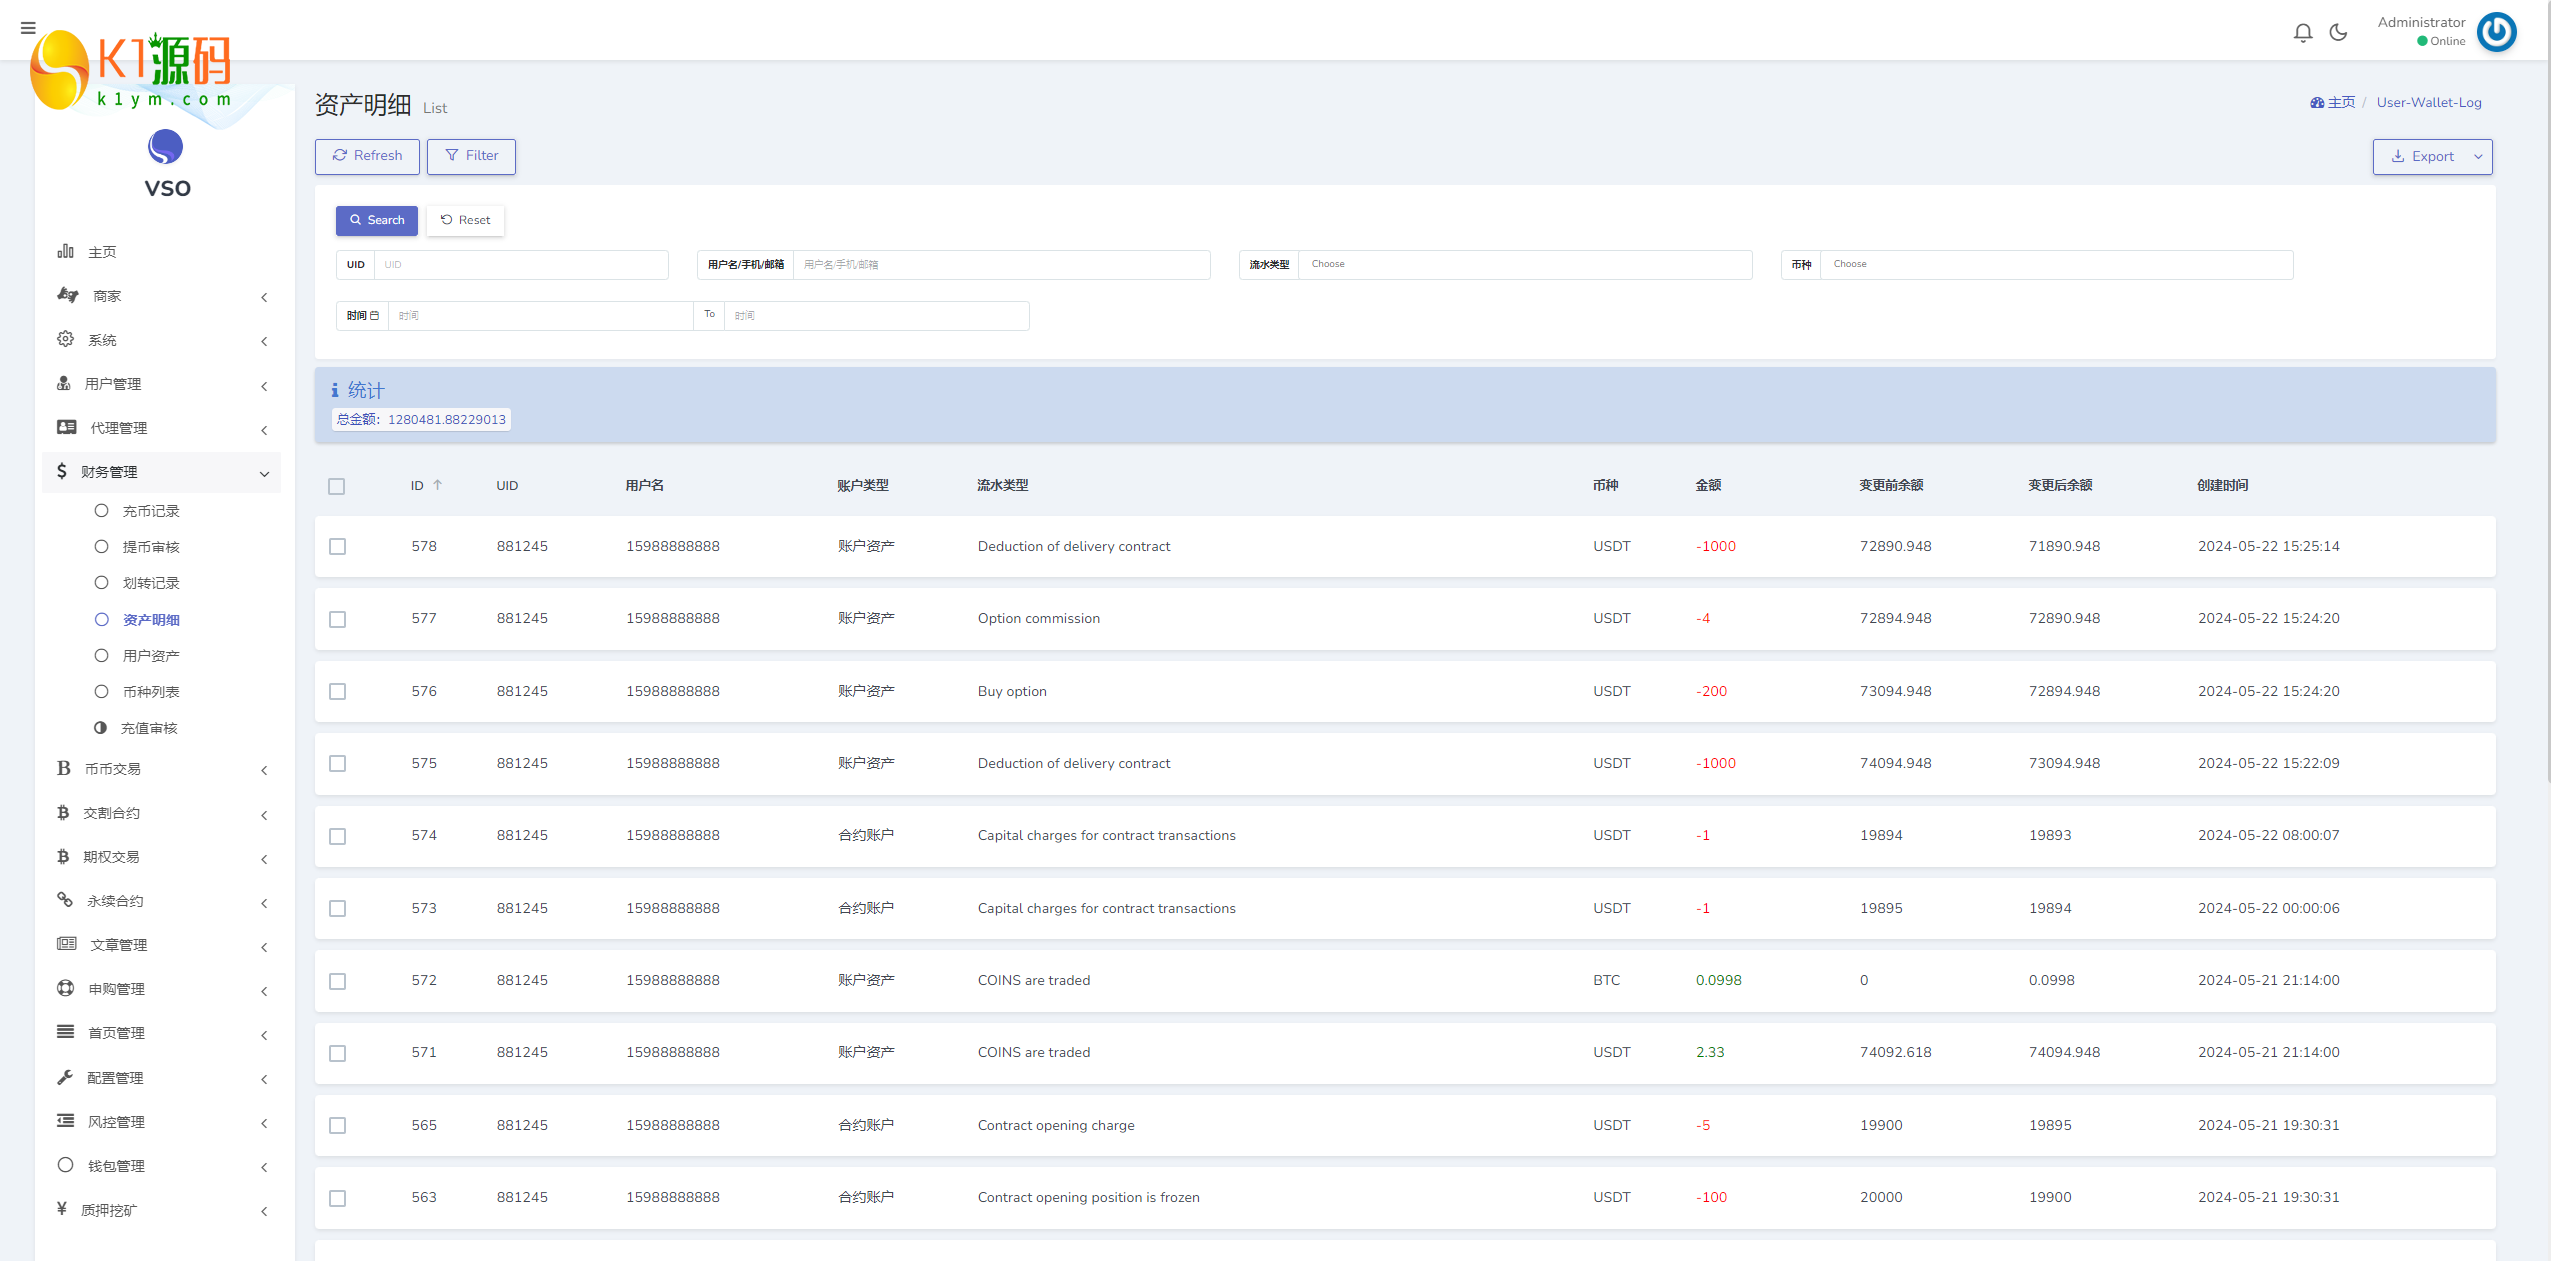Open the 用户资产 submenu item
The height and width of the screenshot is (1261, 2551).
[151, 656]
